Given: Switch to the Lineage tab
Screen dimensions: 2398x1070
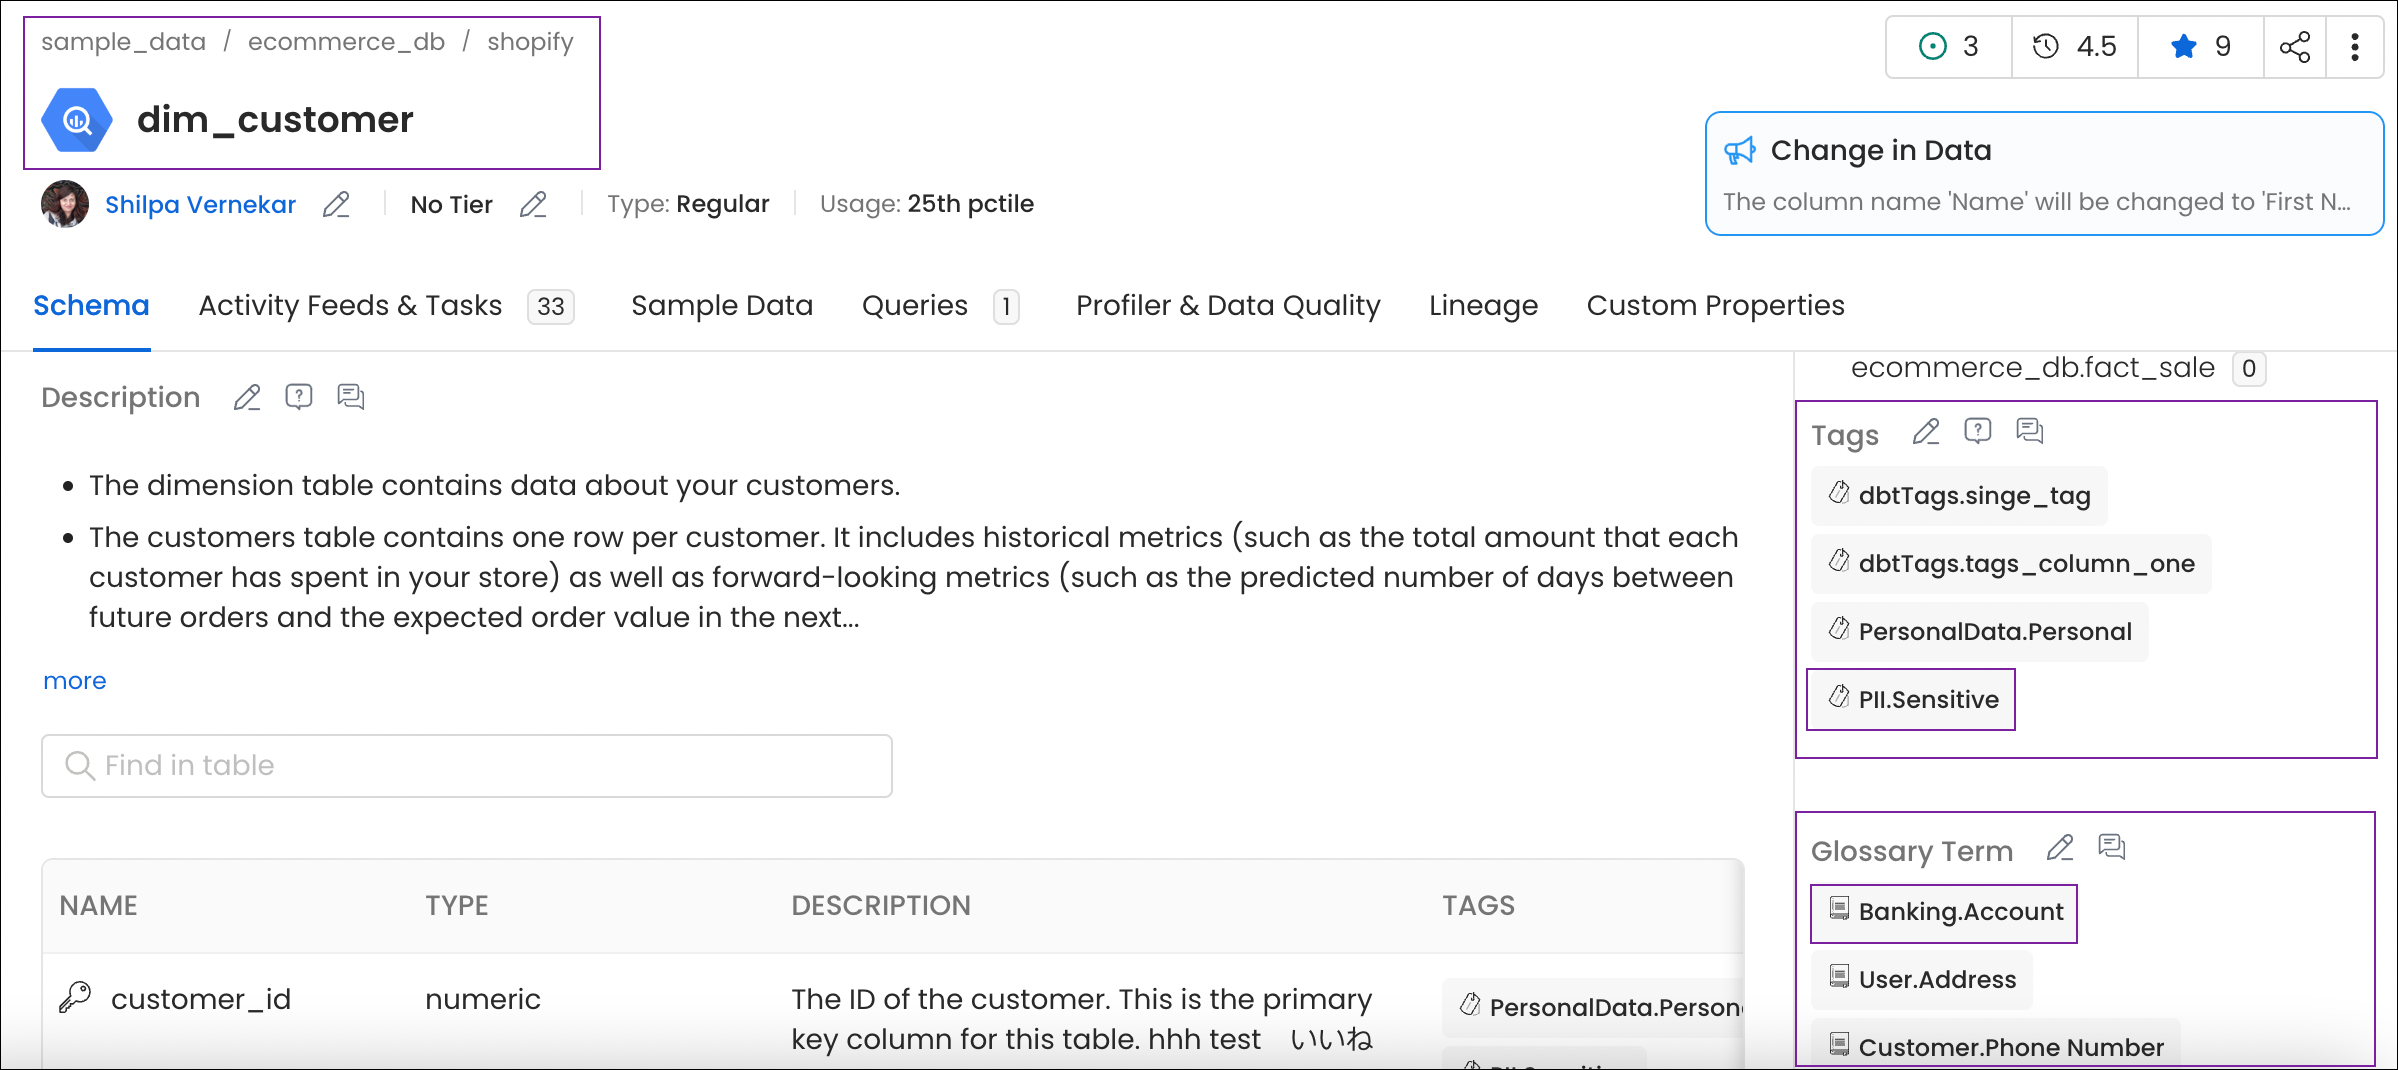Looking at the screenshot, I should (x=1483, y=305).
